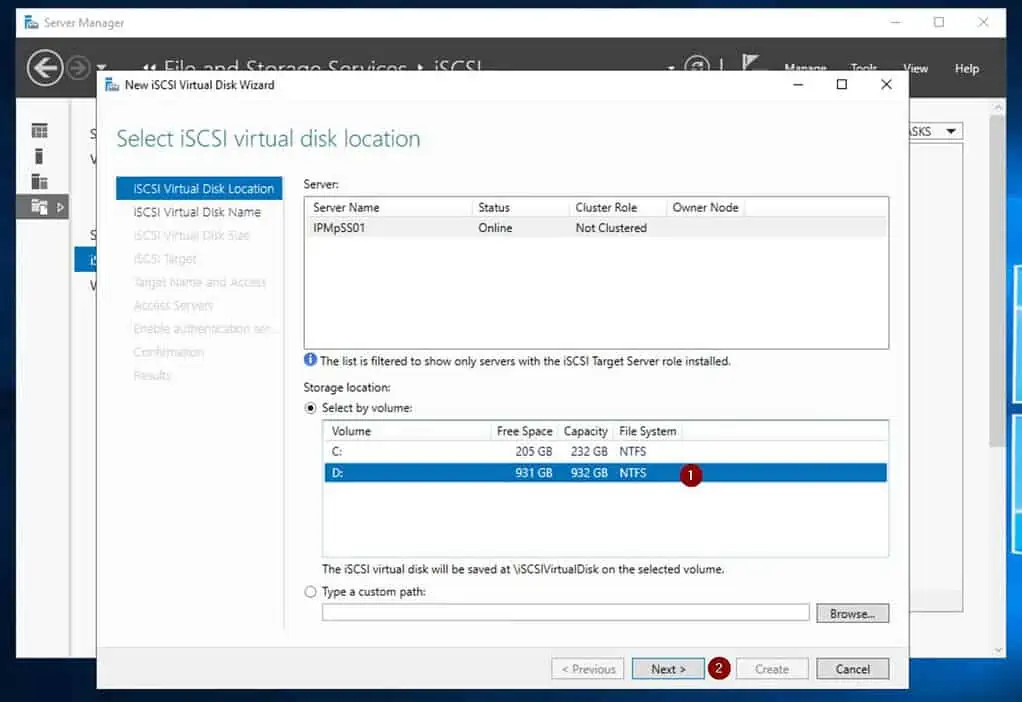Click the 'Not Clustered' cell

click(611, 228)
